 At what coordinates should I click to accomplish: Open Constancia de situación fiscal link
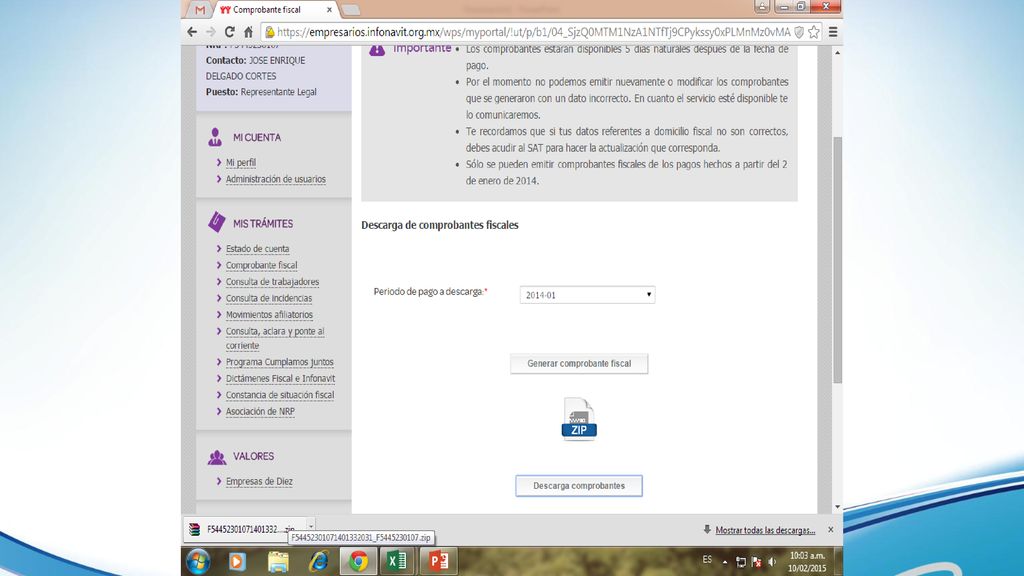click(x=280, y=395)
